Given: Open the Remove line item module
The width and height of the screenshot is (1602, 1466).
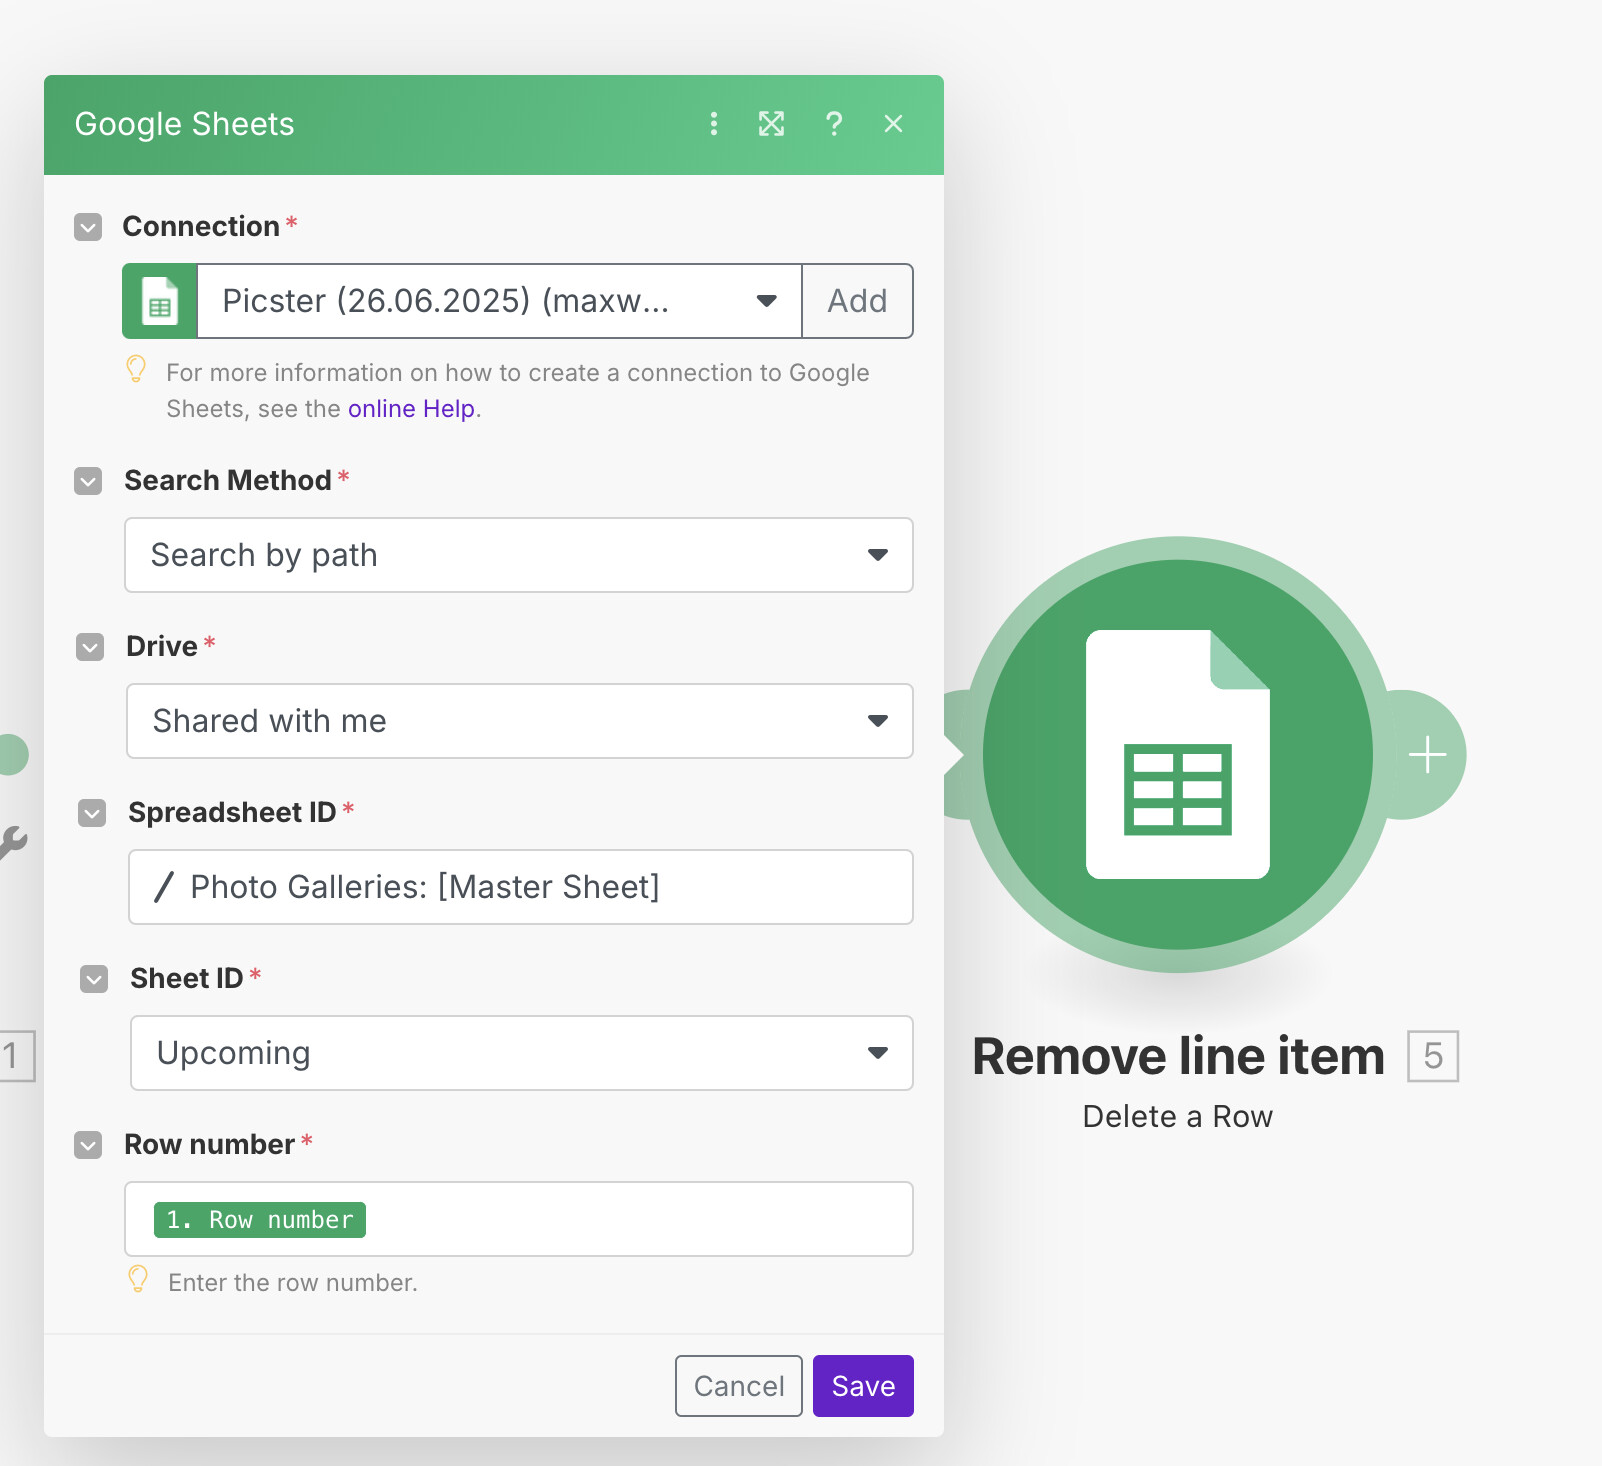Looking at the screenshot, I should tap(1178, 754).
